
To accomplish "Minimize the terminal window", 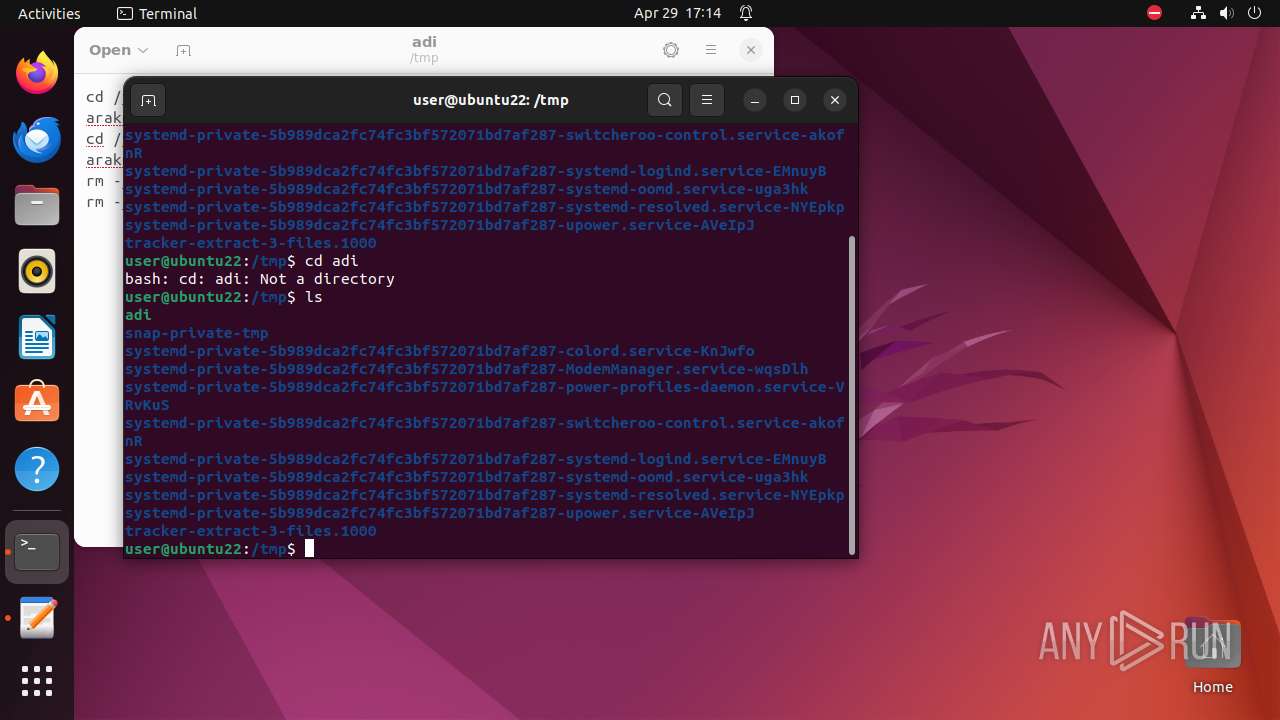I will tap(755, 100).
